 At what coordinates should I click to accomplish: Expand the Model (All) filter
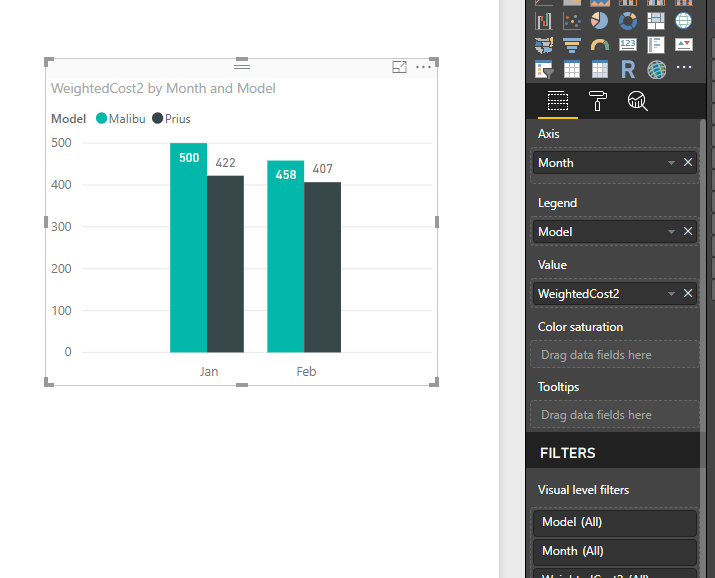coord(615,522)
